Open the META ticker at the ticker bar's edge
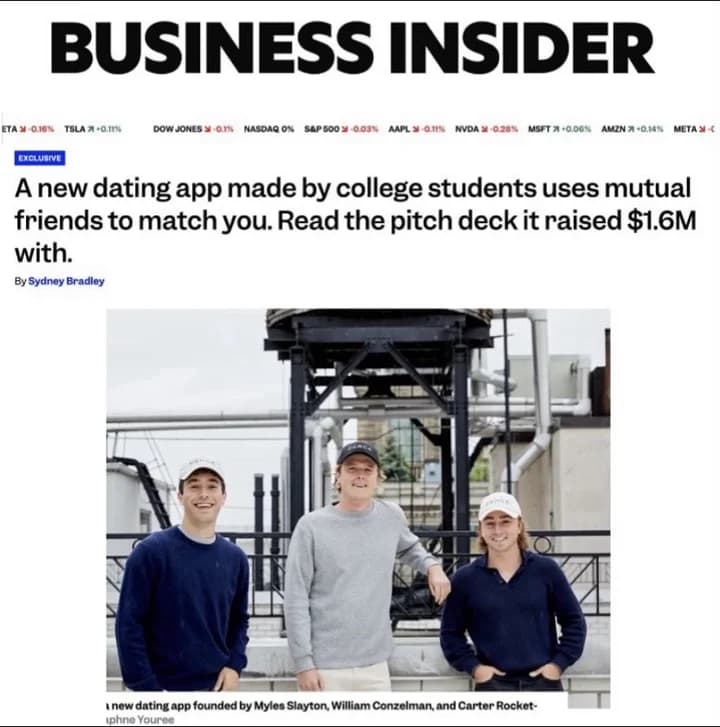The height and width of the screenshot is (727, 720). click(686, 129)
